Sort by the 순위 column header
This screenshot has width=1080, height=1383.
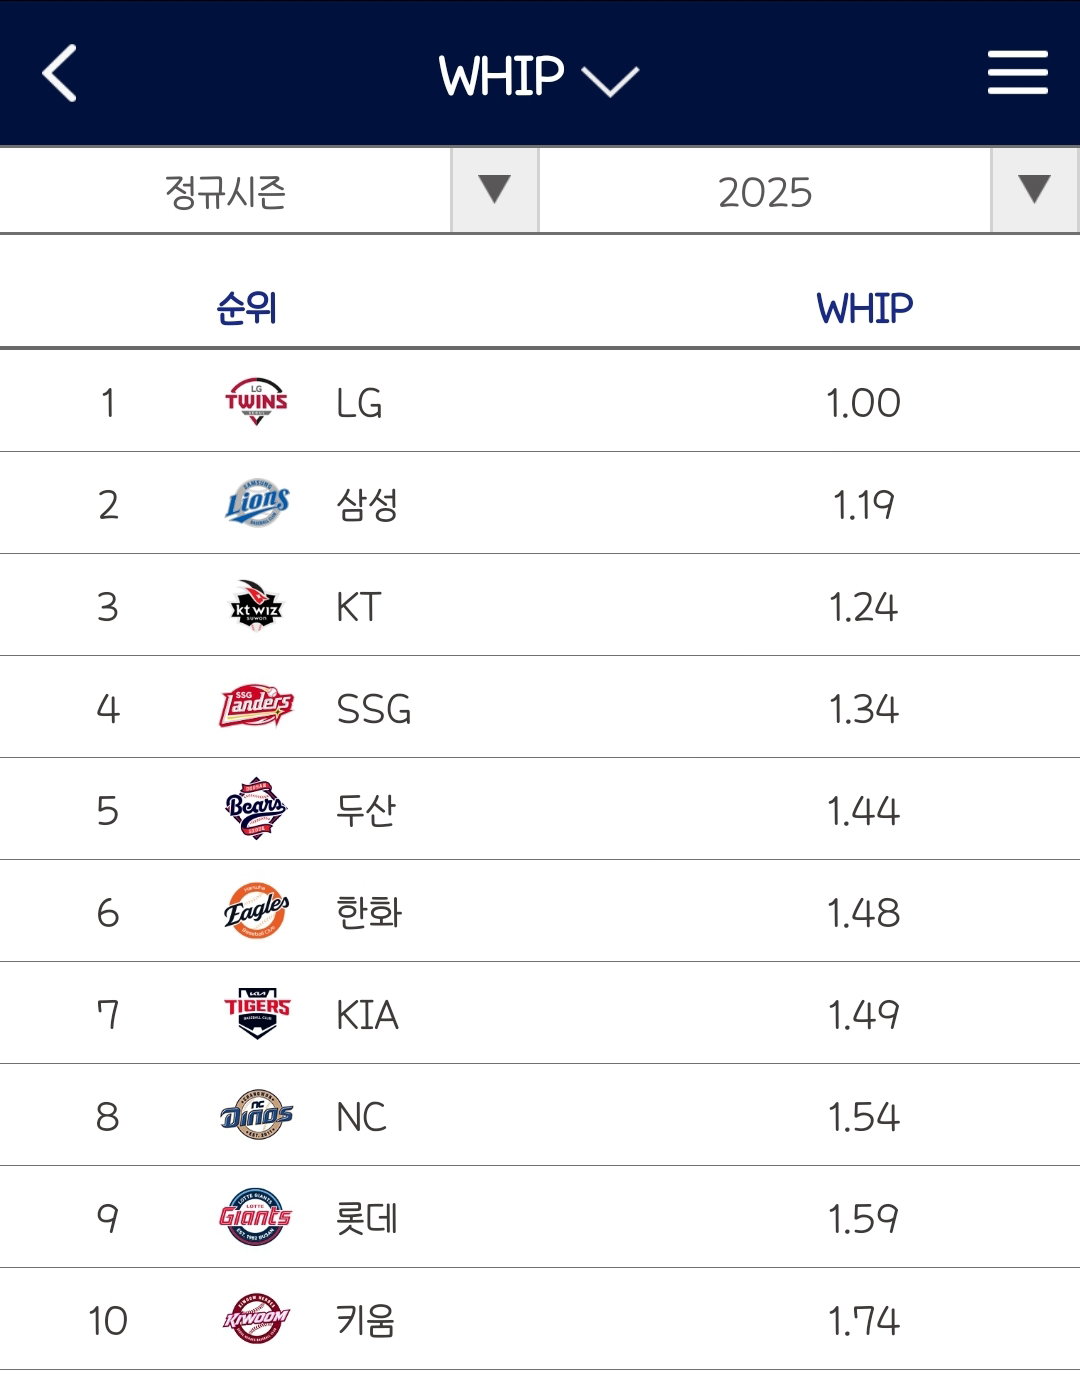246,308
